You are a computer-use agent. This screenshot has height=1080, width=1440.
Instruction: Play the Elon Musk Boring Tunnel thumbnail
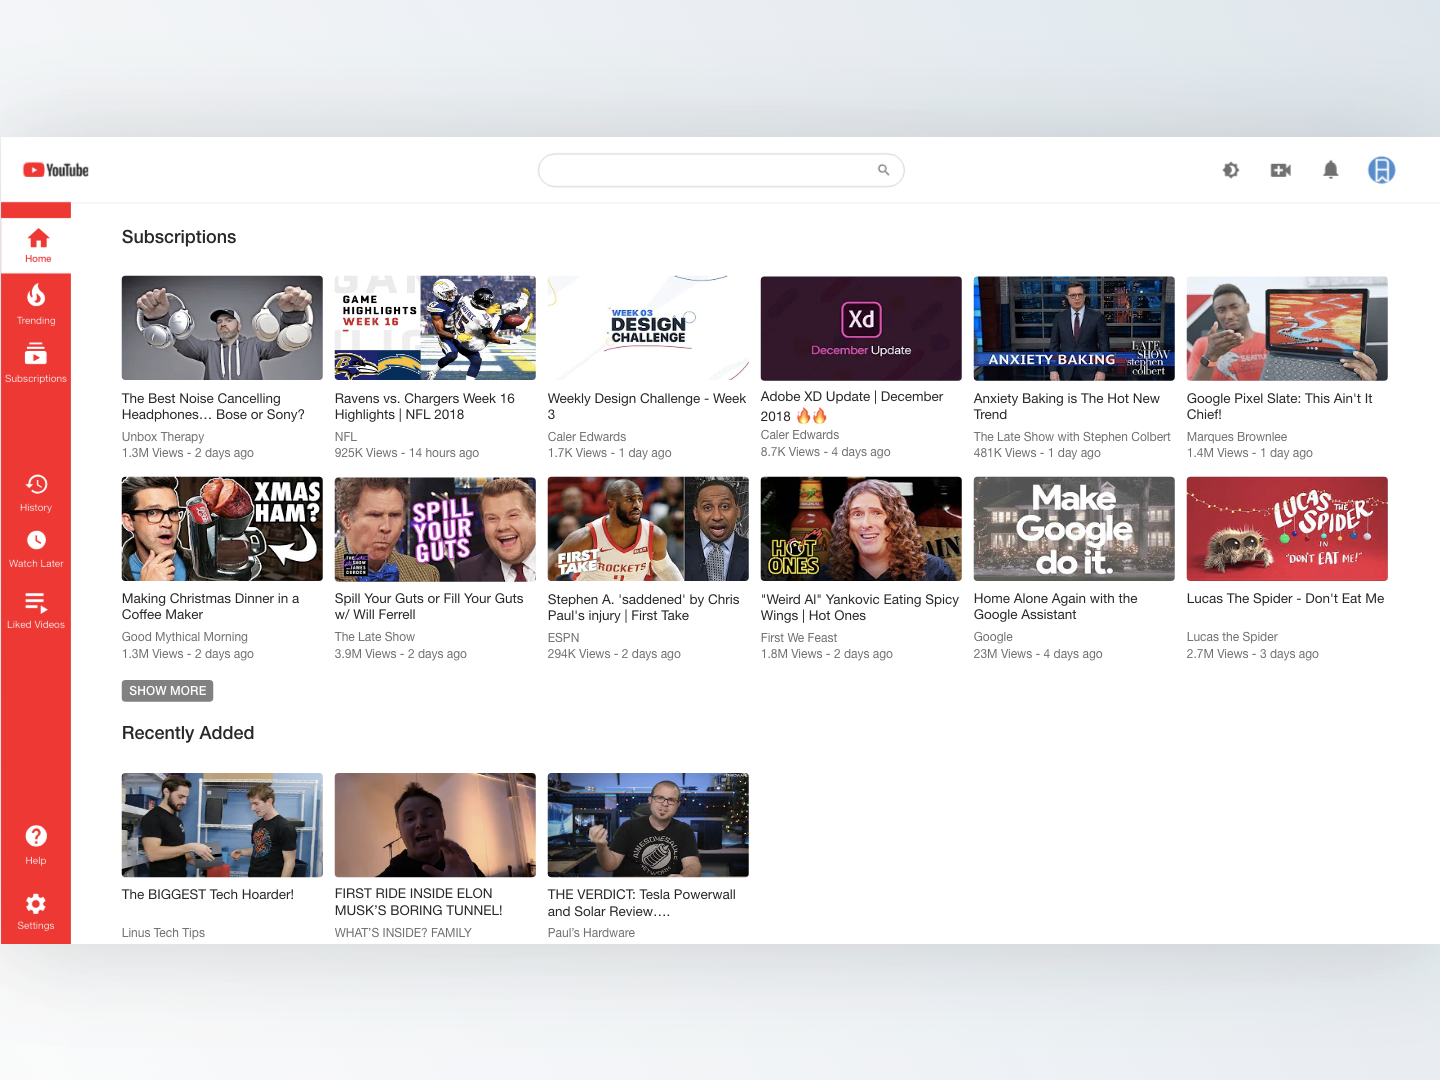tap(435, 825)
